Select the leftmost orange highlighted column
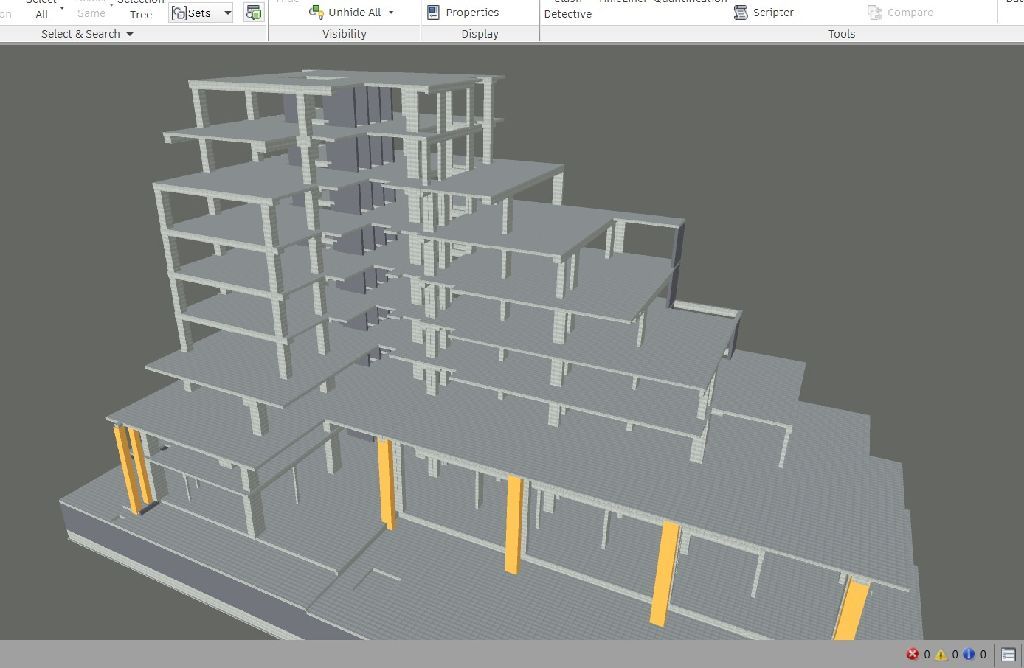1024x668 pixels. click(x=126, y=468)
